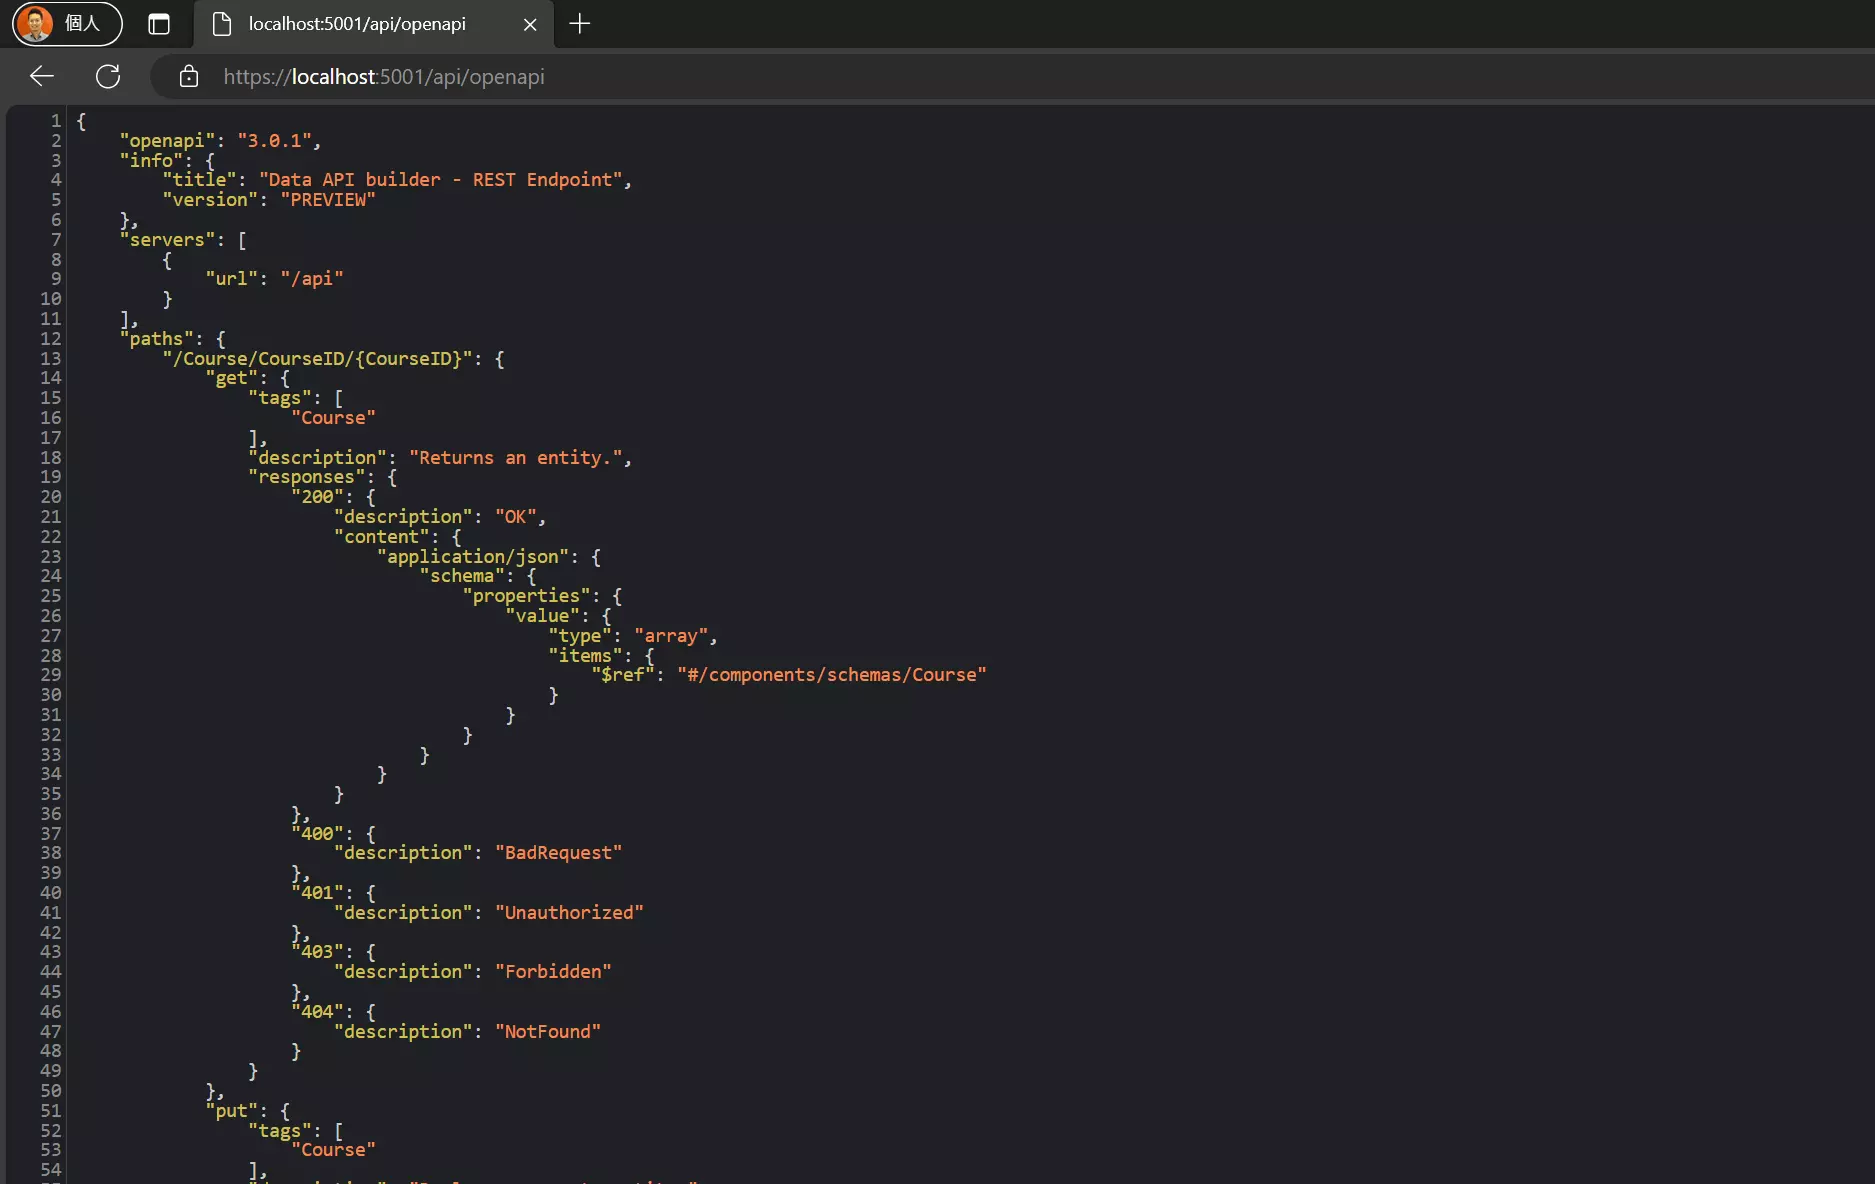1875x1184 pixels.
Task: Go back using the back arrow
Action: (42, 77)
